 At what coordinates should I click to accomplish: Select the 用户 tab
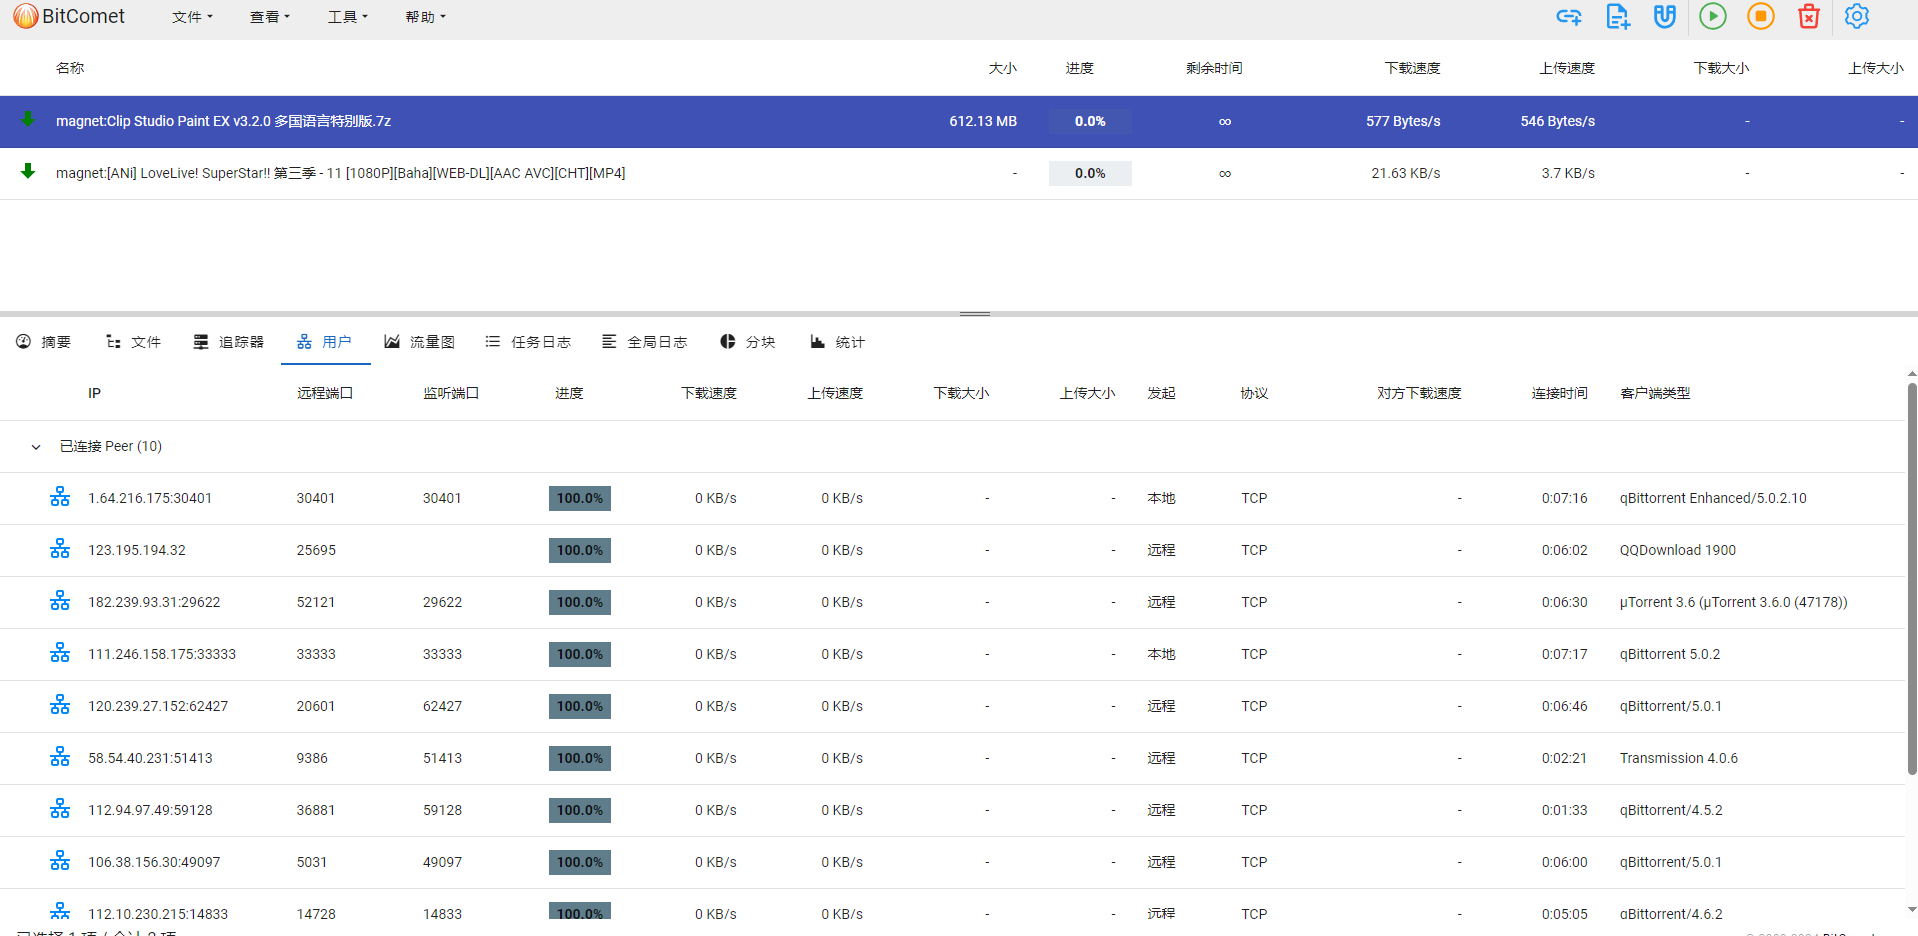point(325,342)
